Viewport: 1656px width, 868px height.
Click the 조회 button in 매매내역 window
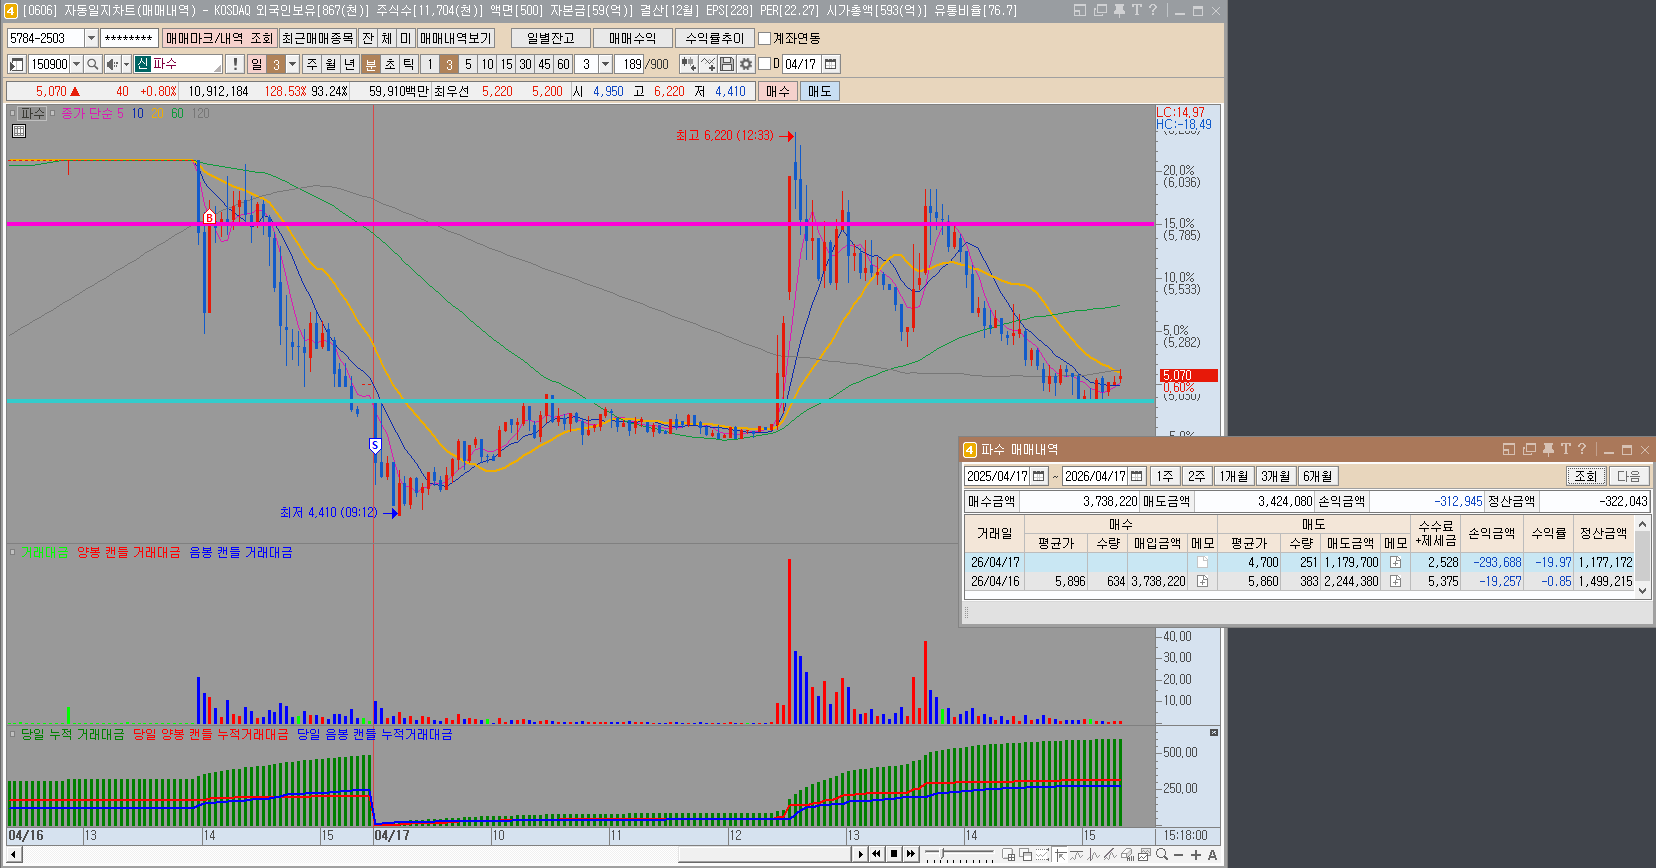[x=1586, y=476]
